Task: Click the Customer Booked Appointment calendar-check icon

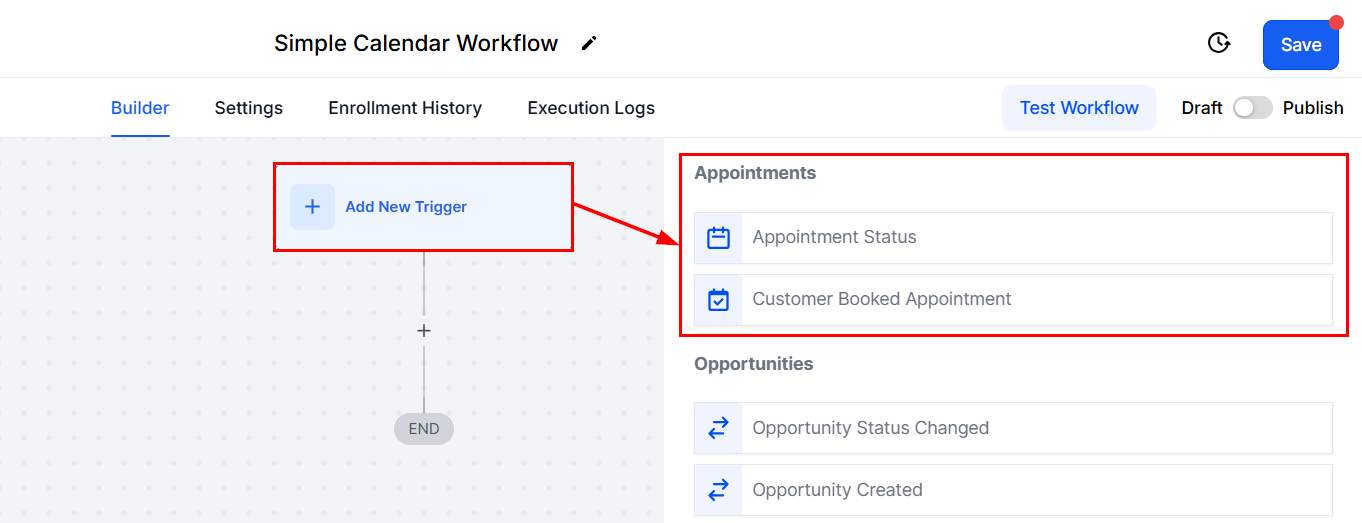Action: click(x=718, y=300)
